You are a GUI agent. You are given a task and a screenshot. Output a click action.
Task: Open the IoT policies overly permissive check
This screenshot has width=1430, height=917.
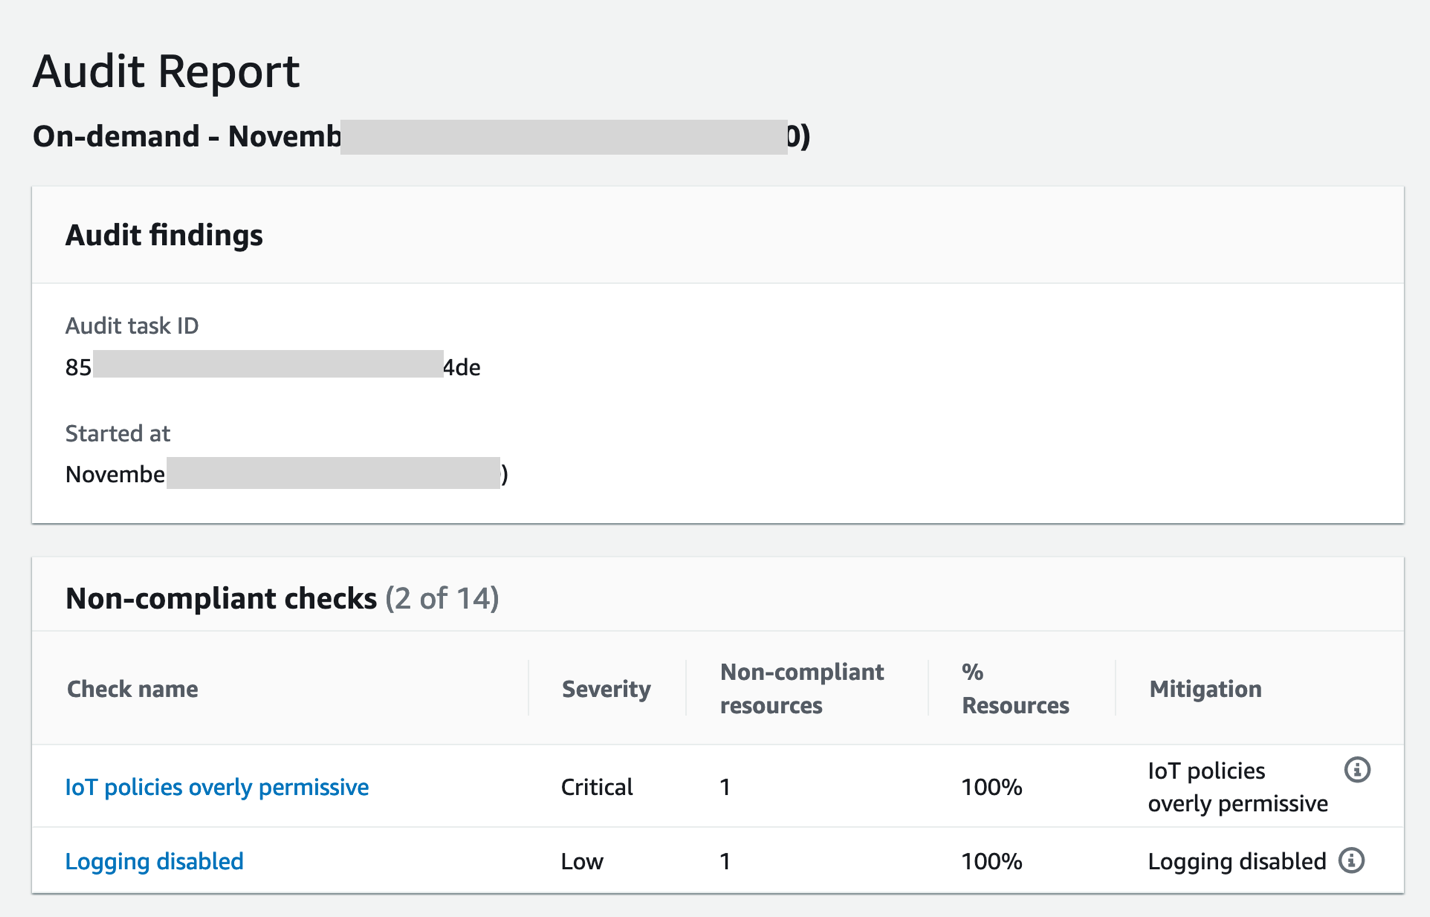(x=217, y=787)
